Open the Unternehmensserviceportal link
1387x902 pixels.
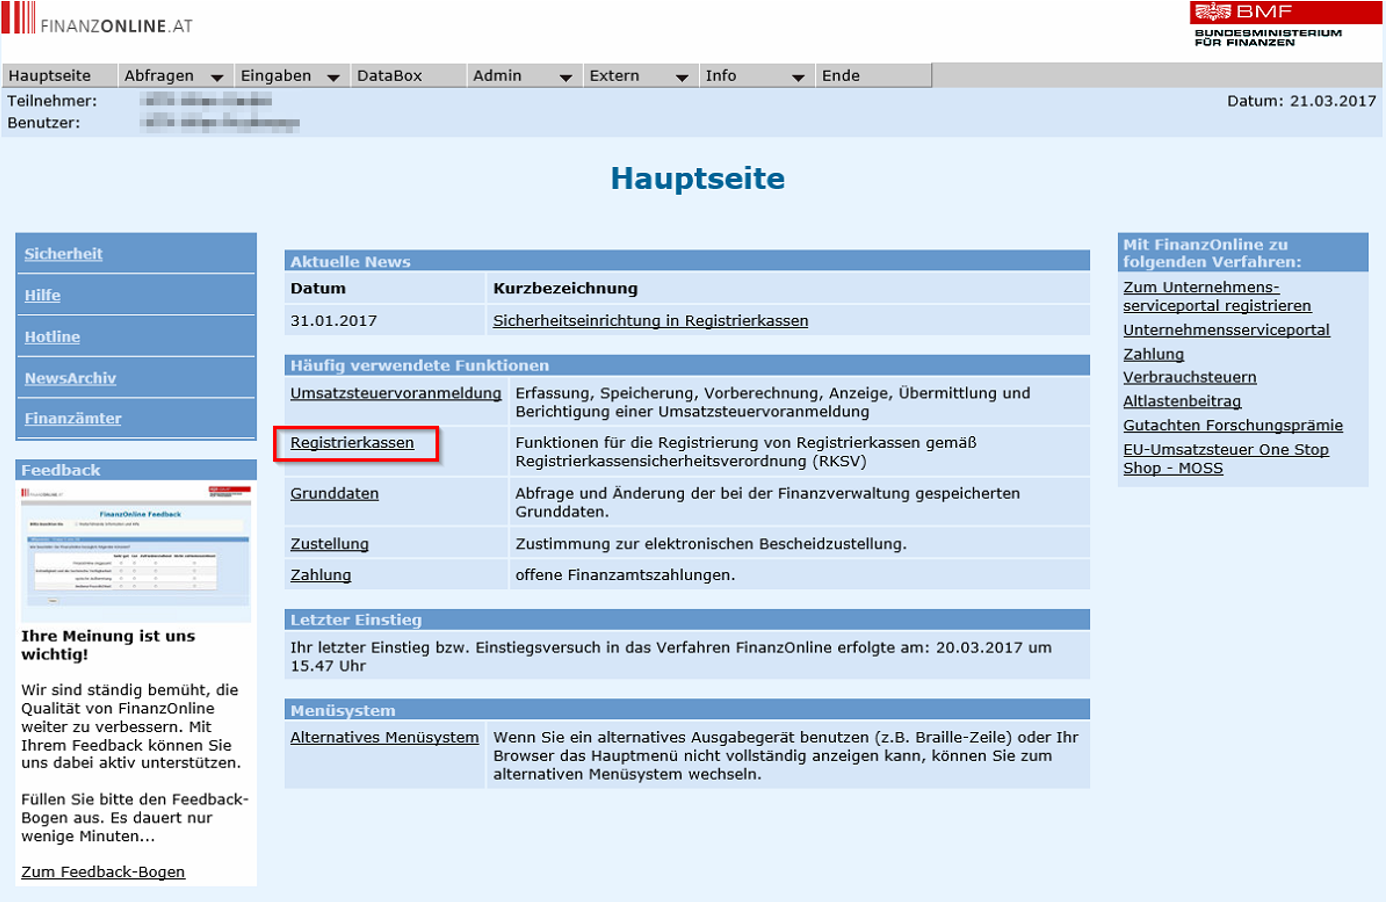pyautogui.click(x=1226, y=330)
